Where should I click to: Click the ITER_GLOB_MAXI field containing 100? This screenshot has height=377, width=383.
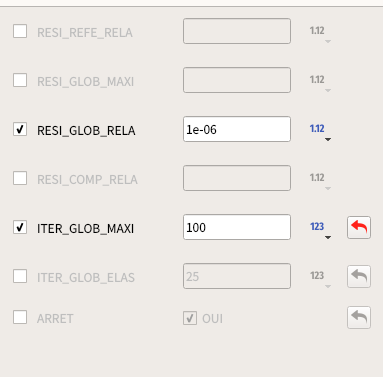pyautogui.click(x=237, y=227)
